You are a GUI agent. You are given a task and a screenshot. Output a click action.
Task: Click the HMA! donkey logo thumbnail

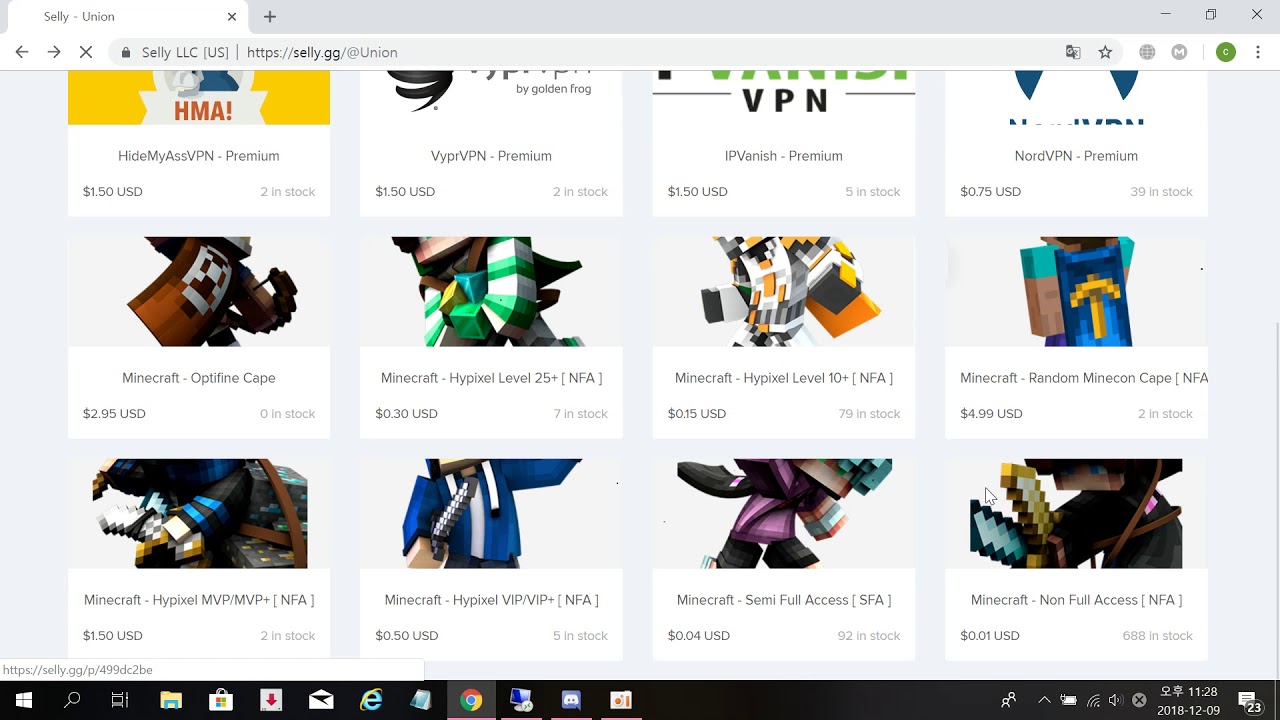[198, 98]
